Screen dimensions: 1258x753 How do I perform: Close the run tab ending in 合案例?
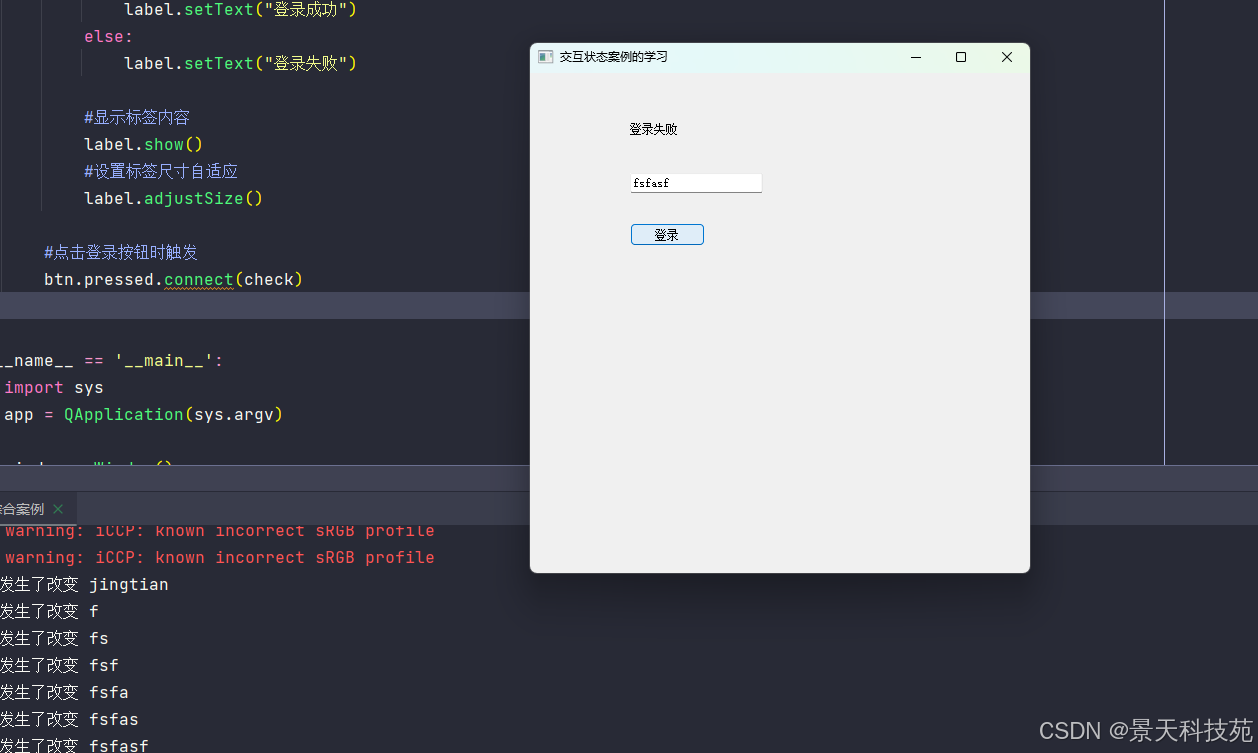point(58,509)
